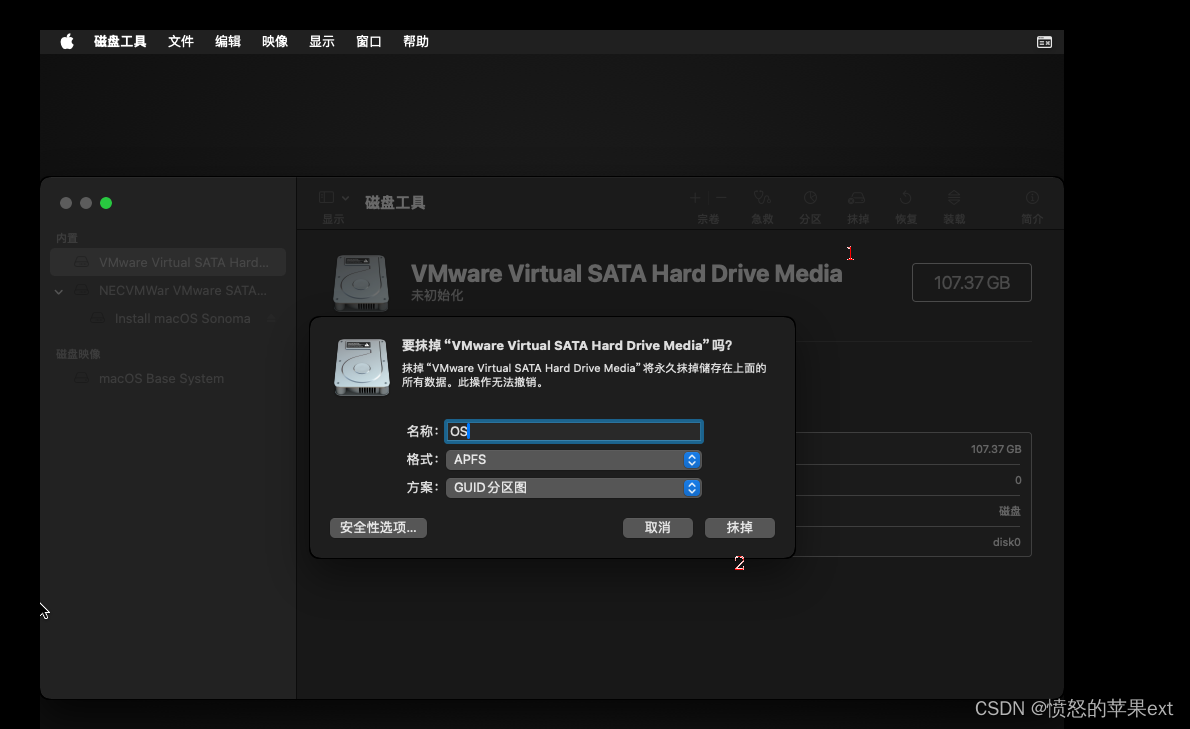The height and width of the screenshot is (729, 1190).
Task: Click the First Aid 急救 toolbar icon
Action: click(x=762, y=198)
